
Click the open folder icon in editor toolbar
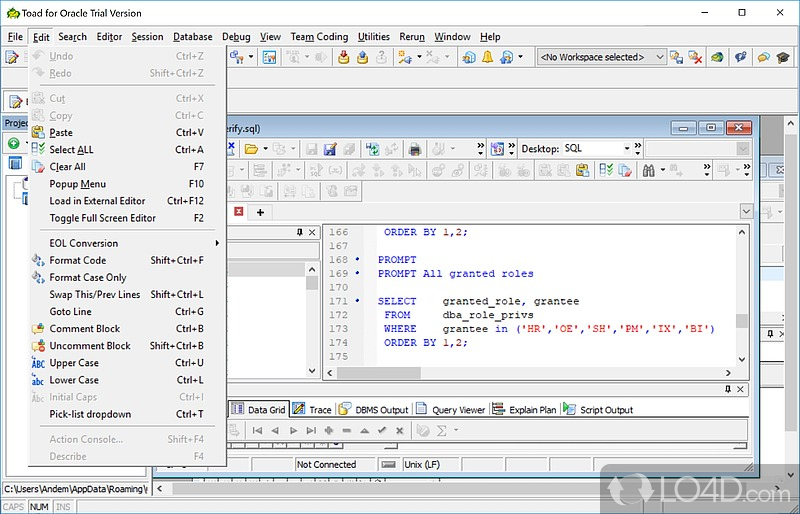[251, 149]
